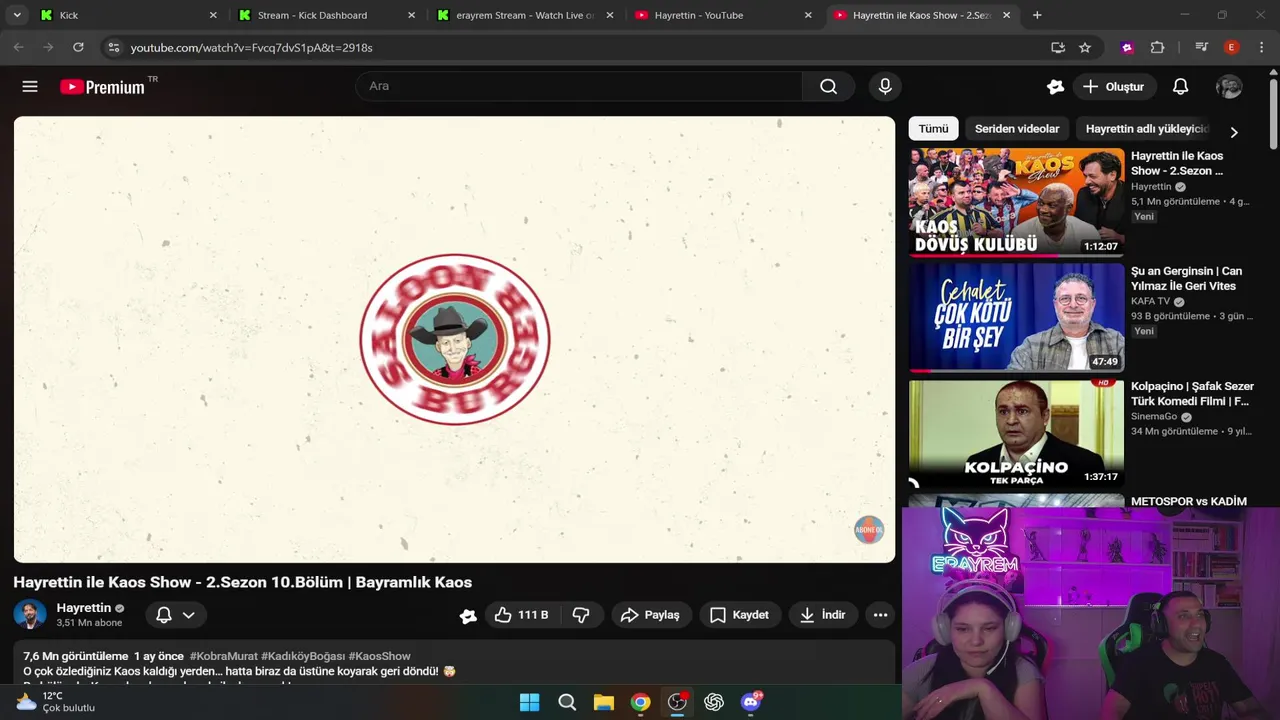1280x720 pixels.
Task: Switch to erayrem Stream Watch Live tab
Action: 524,15
